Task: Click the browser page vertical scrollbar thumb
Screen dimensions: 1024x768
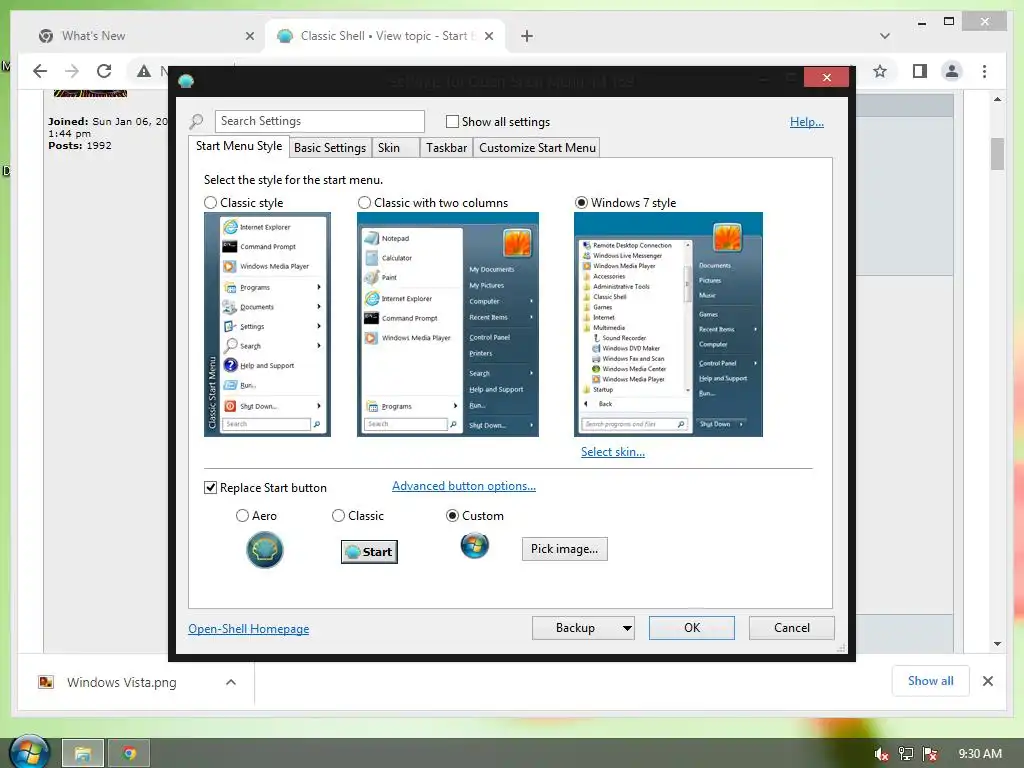Action: pos(997,153)
